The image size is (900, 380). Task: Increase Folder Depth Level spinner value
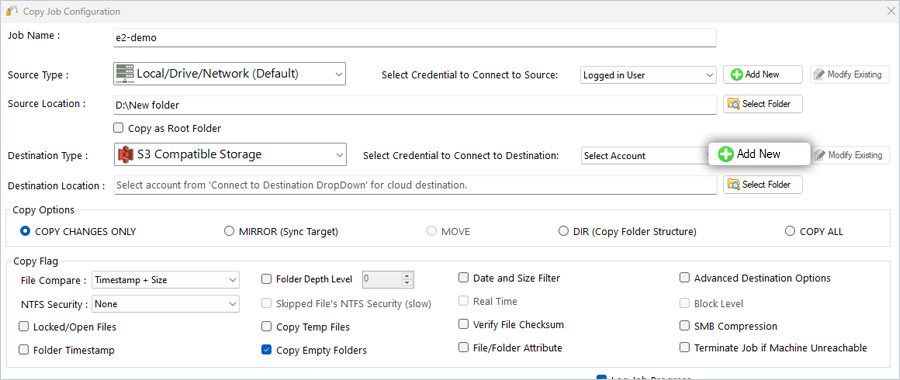coord(408,276)
